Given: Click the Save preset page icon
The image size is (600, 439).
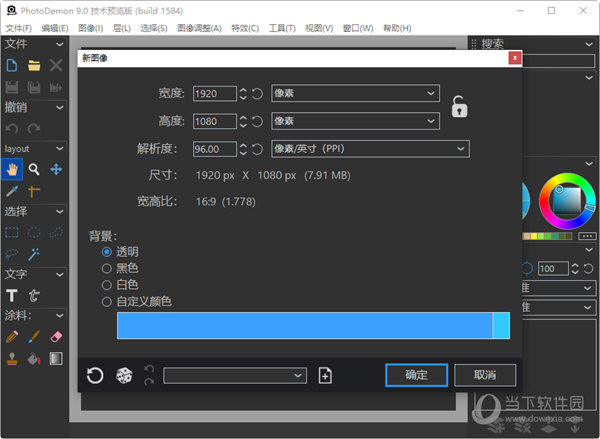Looking at the screenshot, I should [325, 375].
